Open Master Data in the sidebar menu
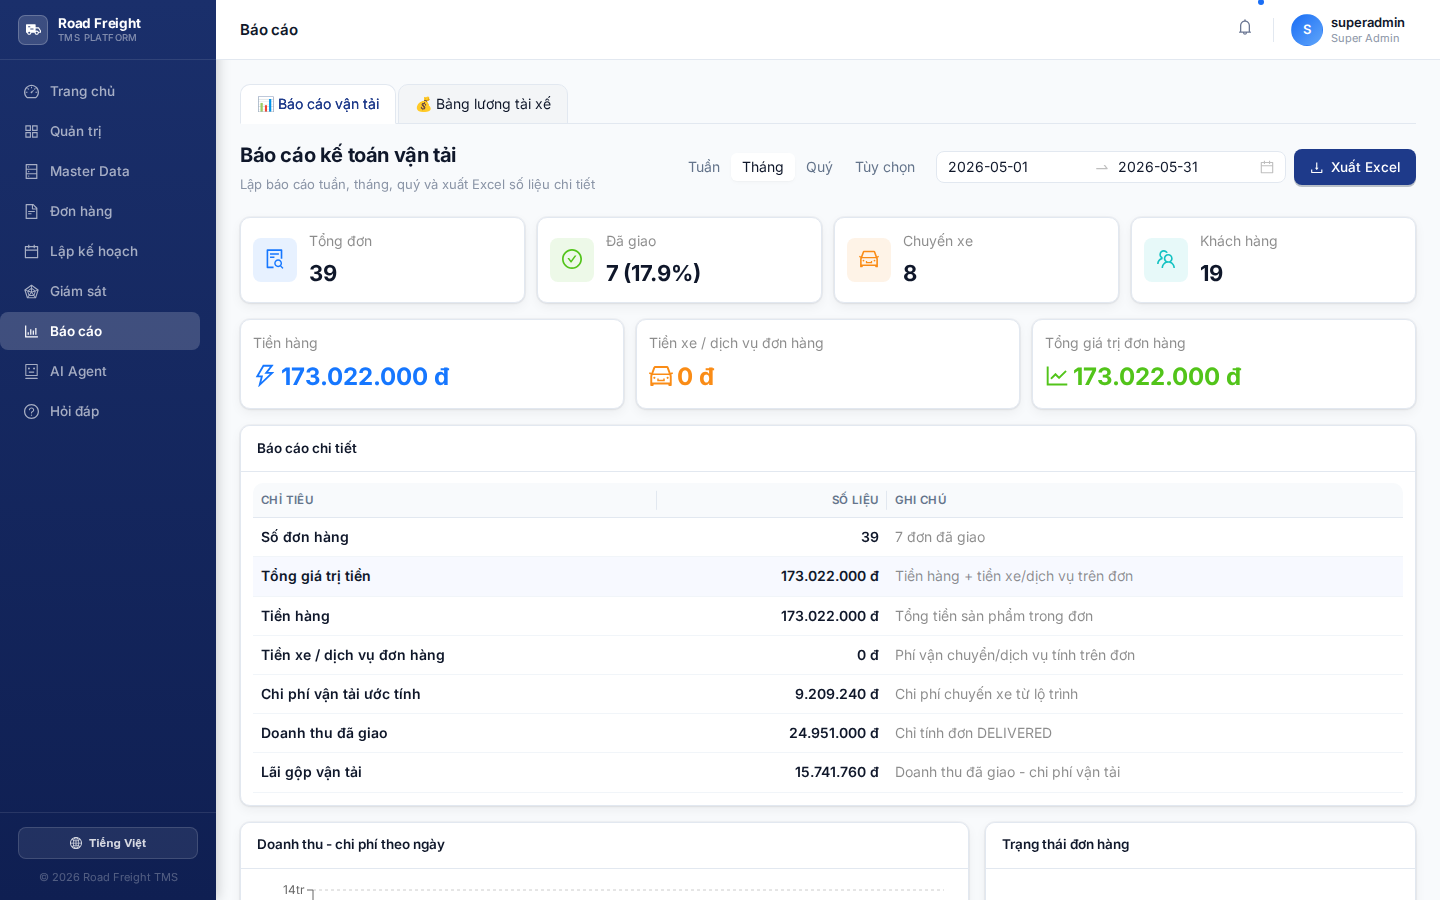This screenshot has height=900, width=1440. click(100, 171)
